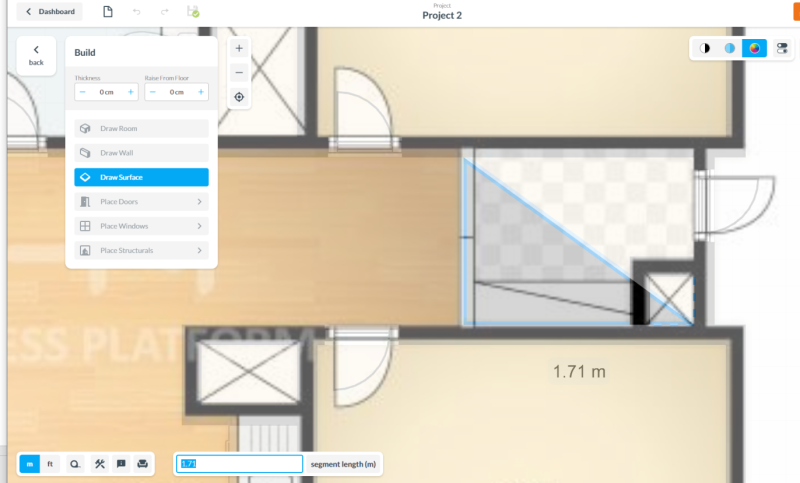This screenshot has width=800, height=483.
Task: Click the Place Windows grid icon
Action: pos(85,226)
